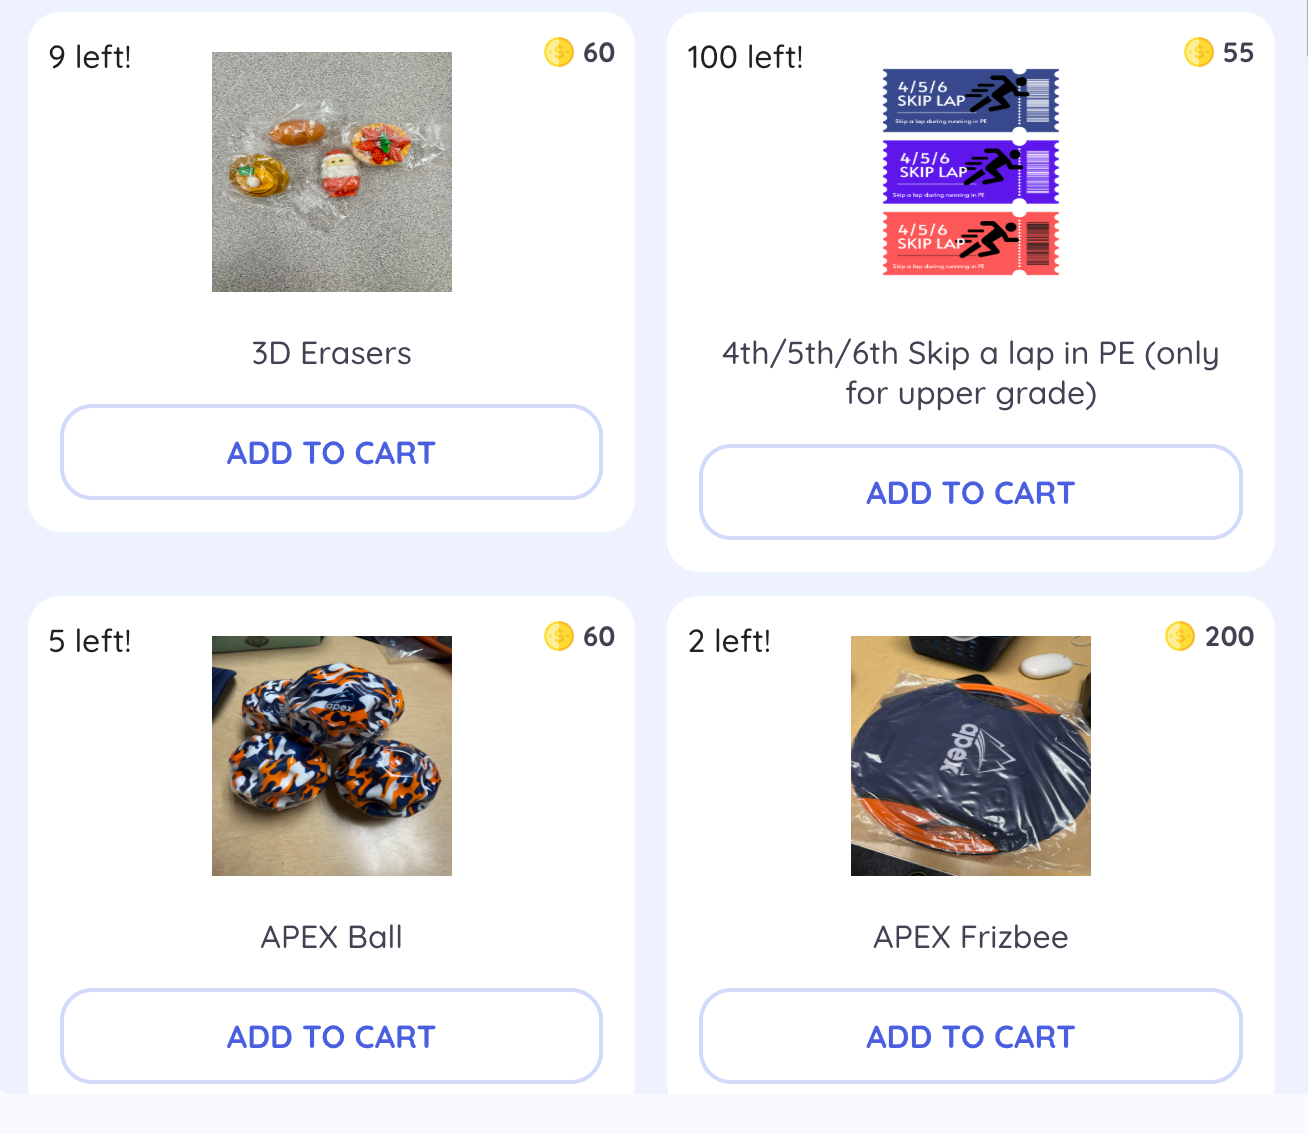1308x1134 pixels.
Task: Click the APEX Frizbee item name
Action: [970, 938]
